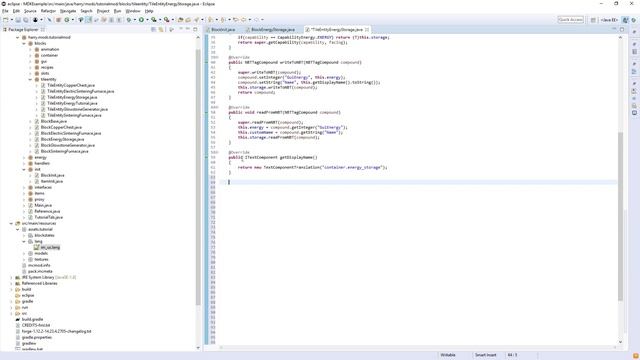This screenshot has width=640, height=360.
Task: Open the Debug button dropdown arrow
Action: coord(135,20)
